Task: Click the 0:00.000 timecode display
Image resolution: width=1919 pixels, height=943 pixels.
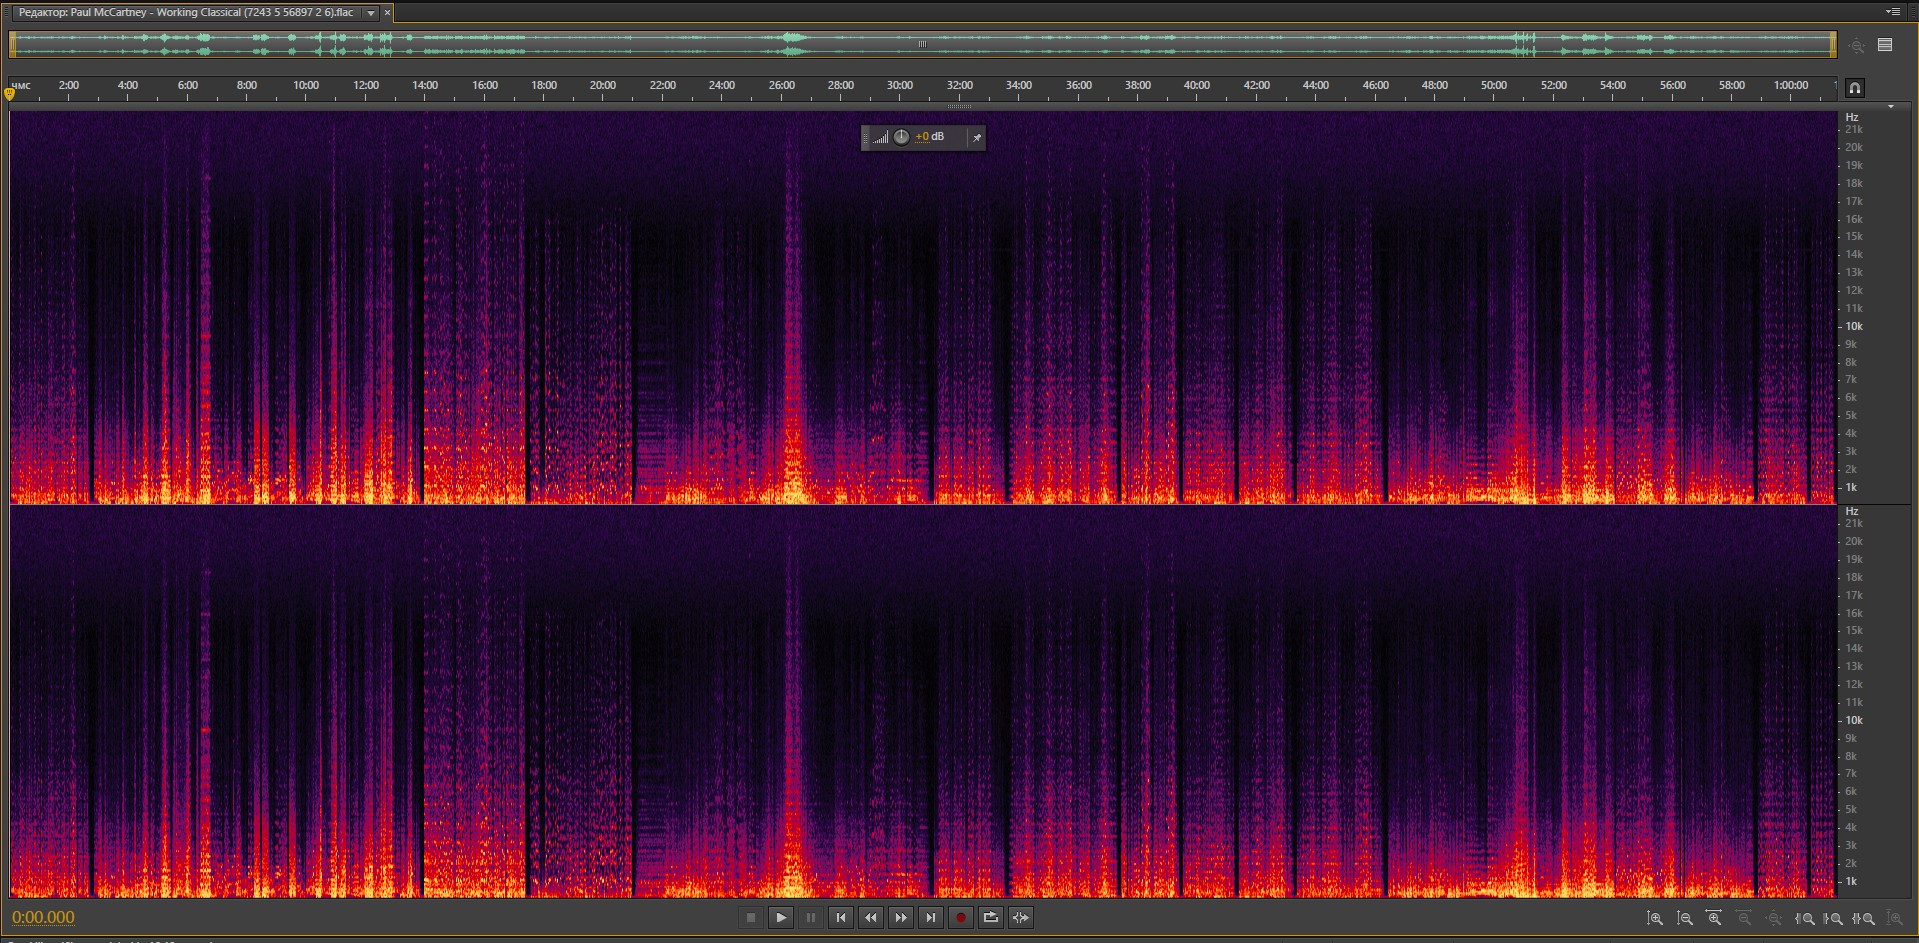Action: pyautogui.click(x=43, y=918)
